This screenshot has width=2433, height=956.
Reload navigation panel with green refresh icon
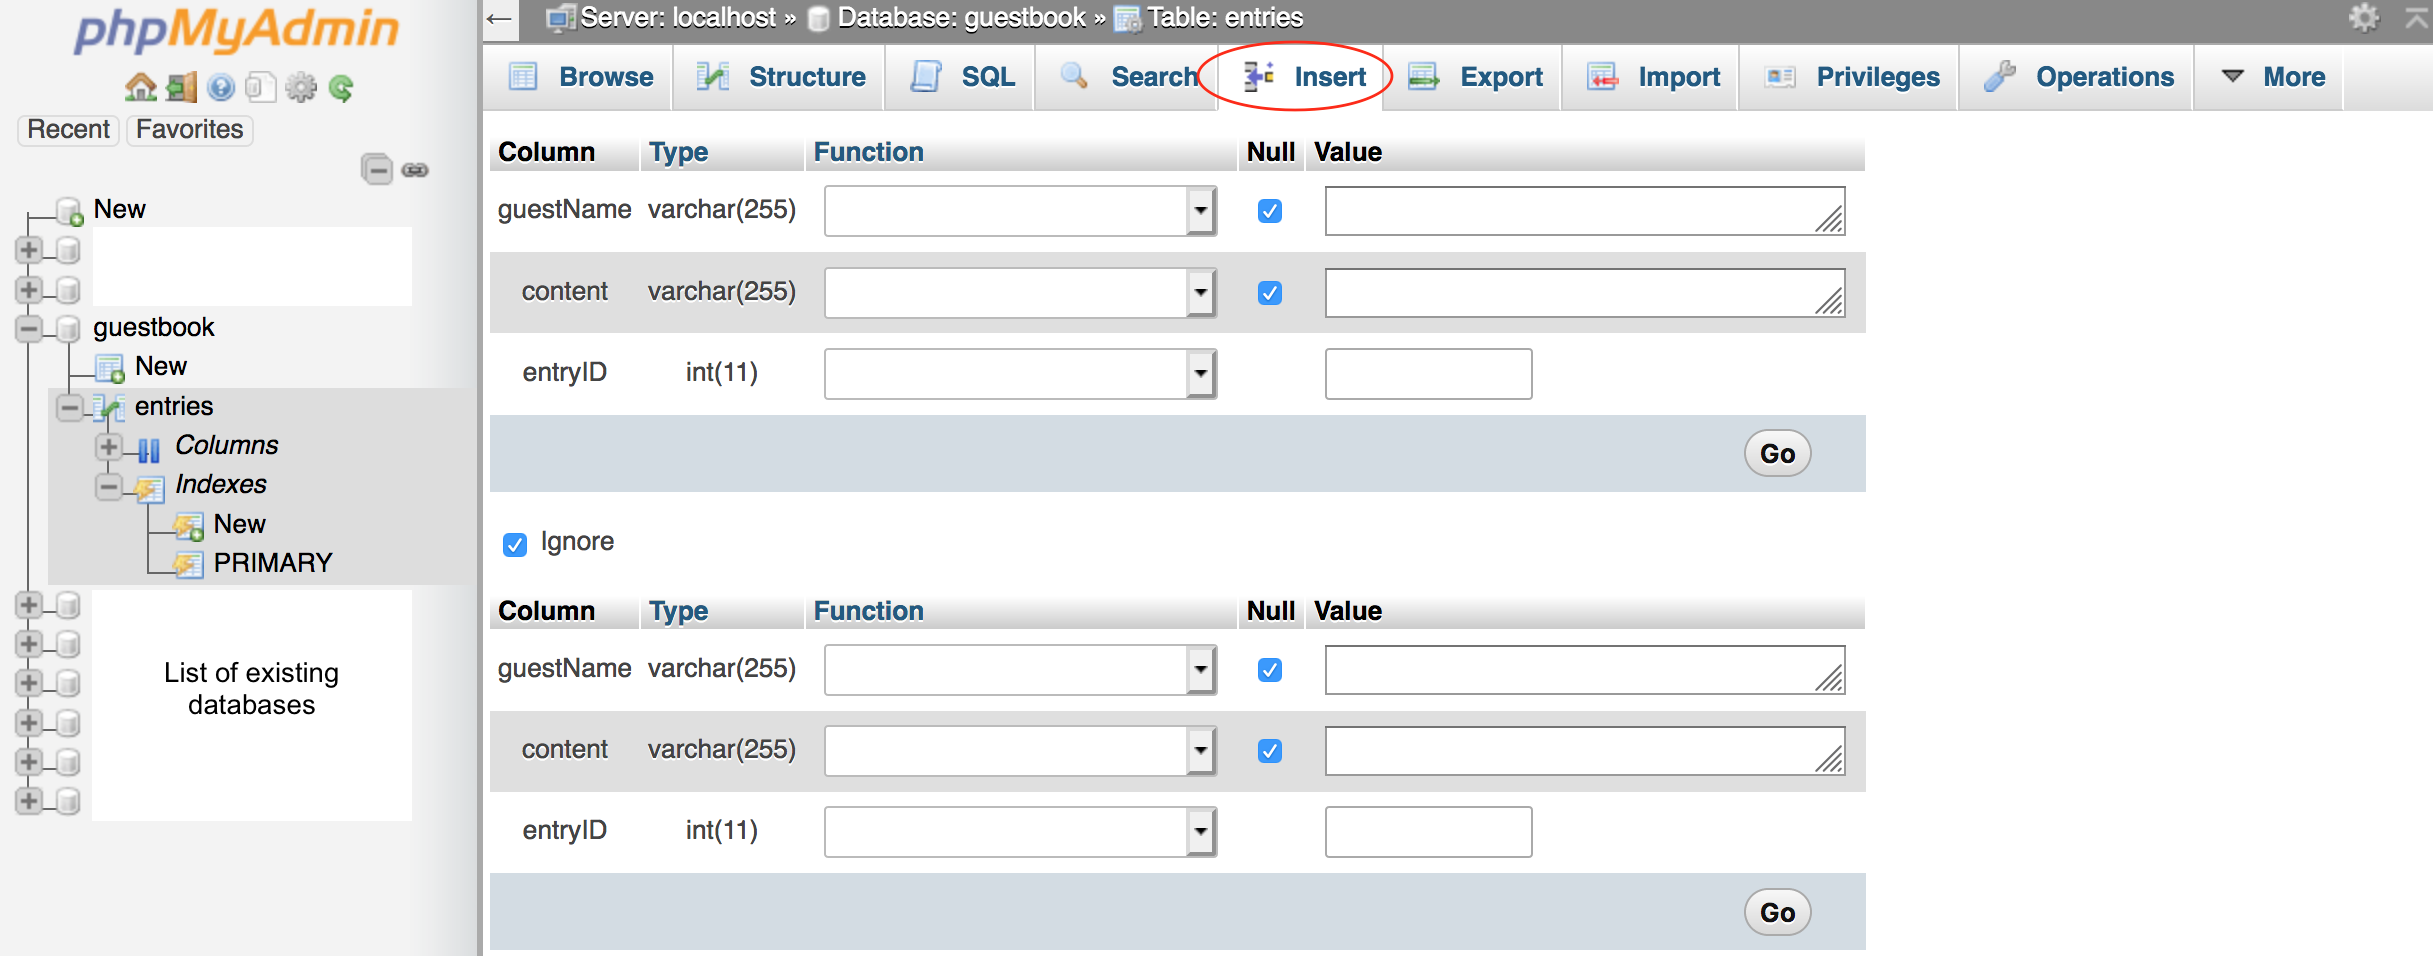341,87
